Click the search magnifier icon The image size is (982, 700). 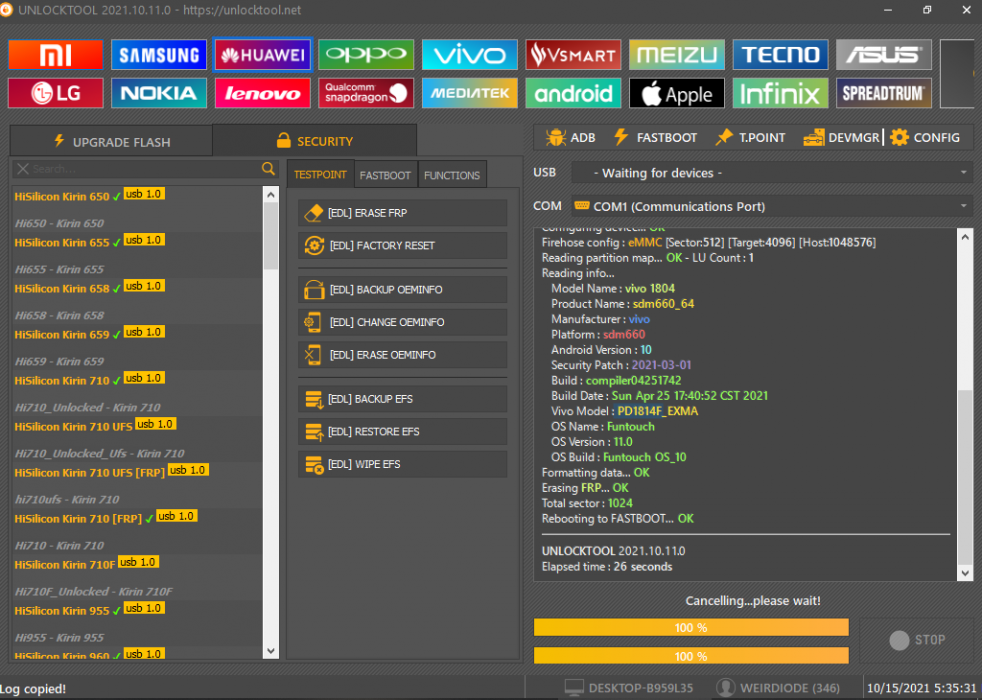268,168
